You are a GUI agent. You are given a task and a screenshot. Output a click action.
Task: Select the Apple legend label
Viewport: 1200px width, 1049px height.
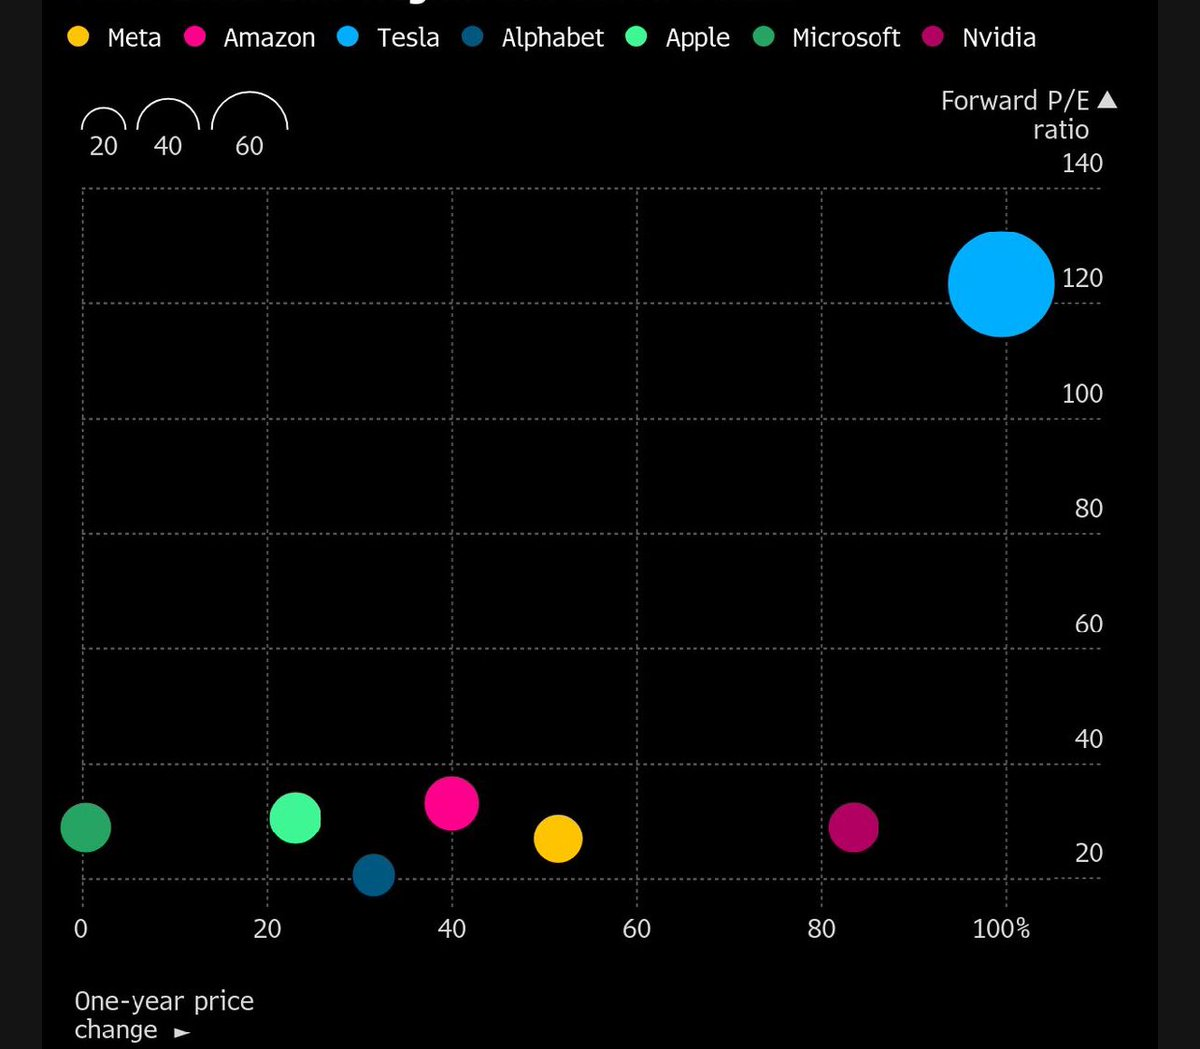698,38
